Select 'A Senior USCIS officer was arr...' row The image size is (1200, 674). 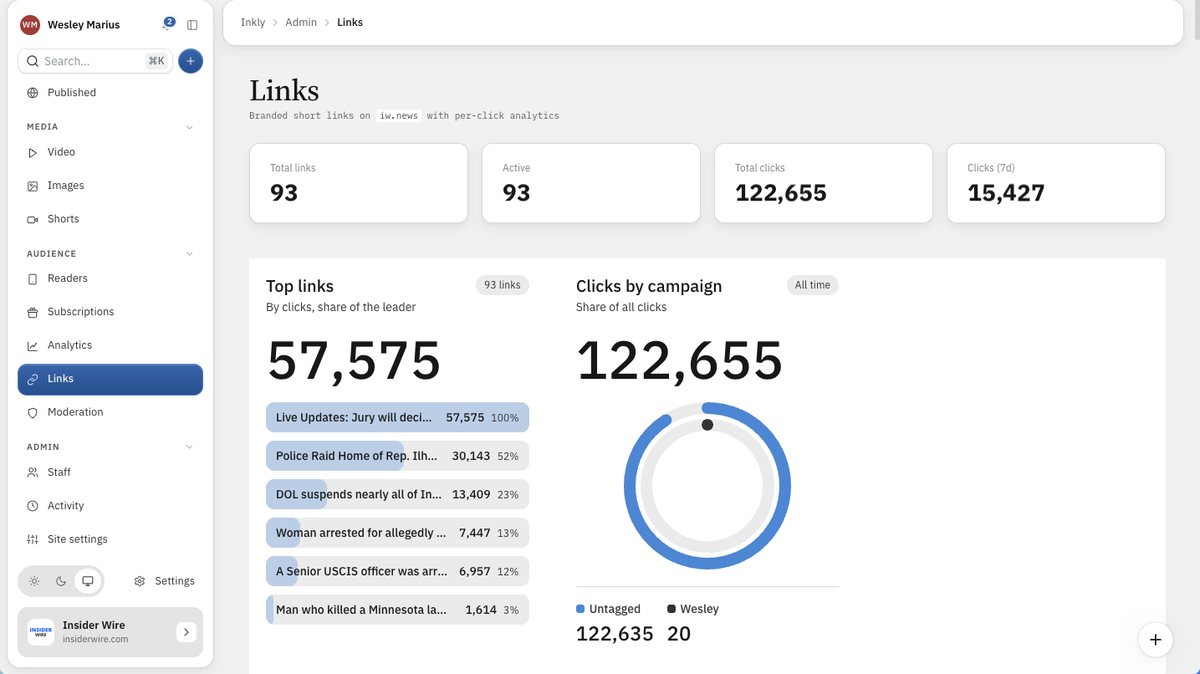[397, 571]
